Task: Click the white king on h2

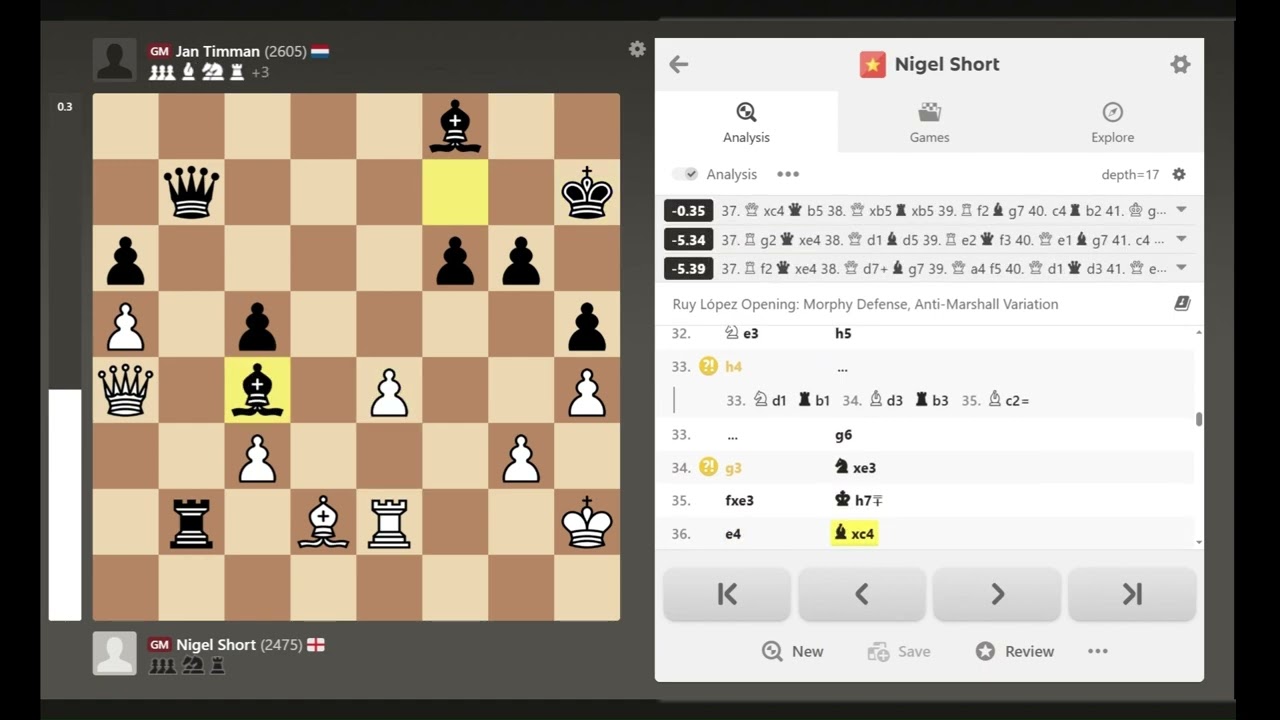Action: 587,522
